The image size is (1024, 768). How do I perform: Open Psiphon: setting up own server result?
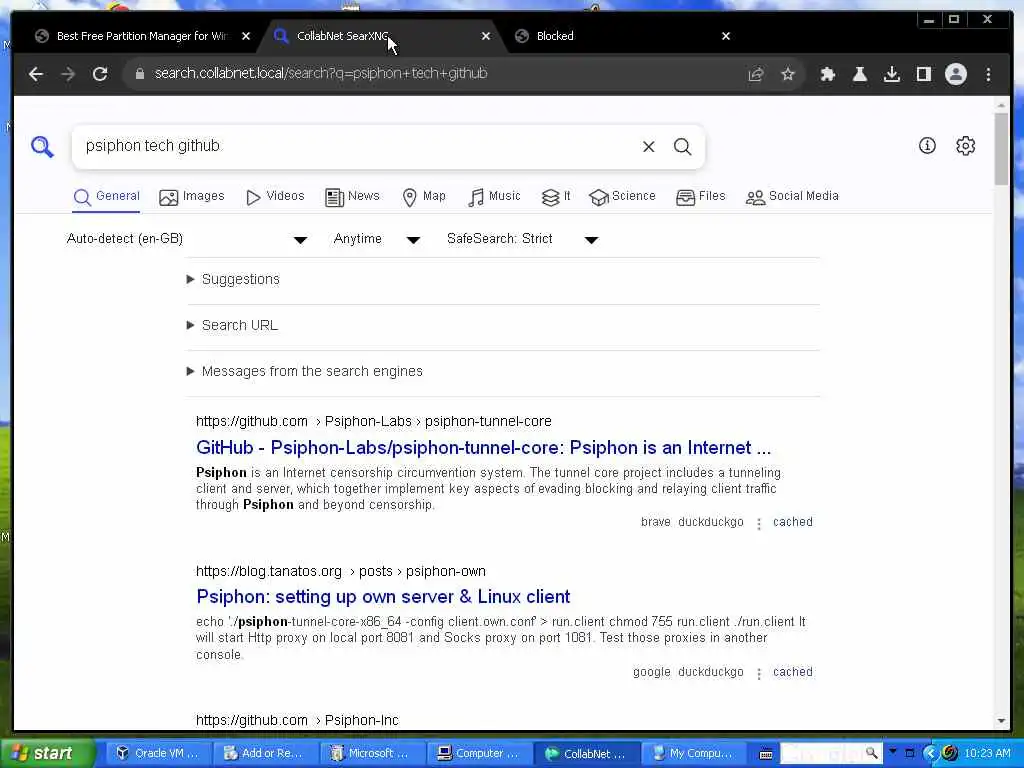click(383, 597)
